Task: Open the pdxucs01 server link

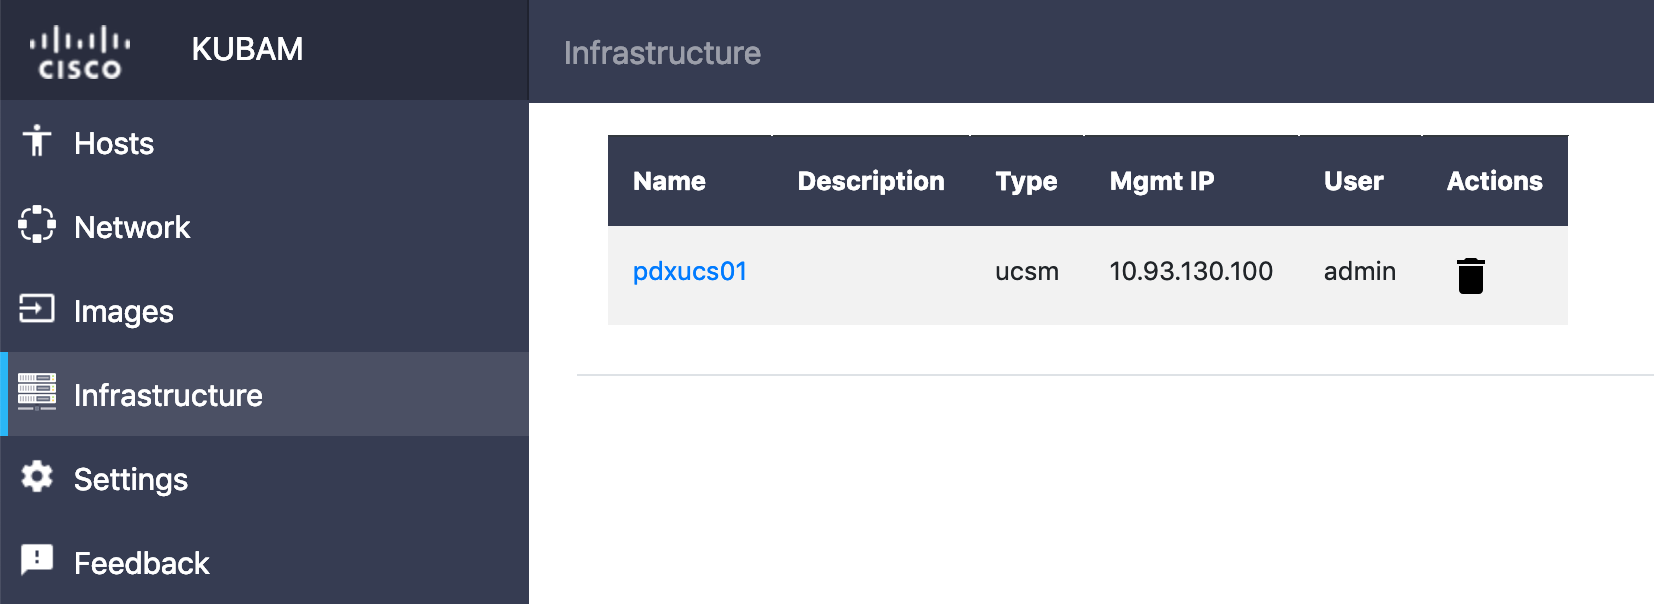Action: tap(690, 272)
